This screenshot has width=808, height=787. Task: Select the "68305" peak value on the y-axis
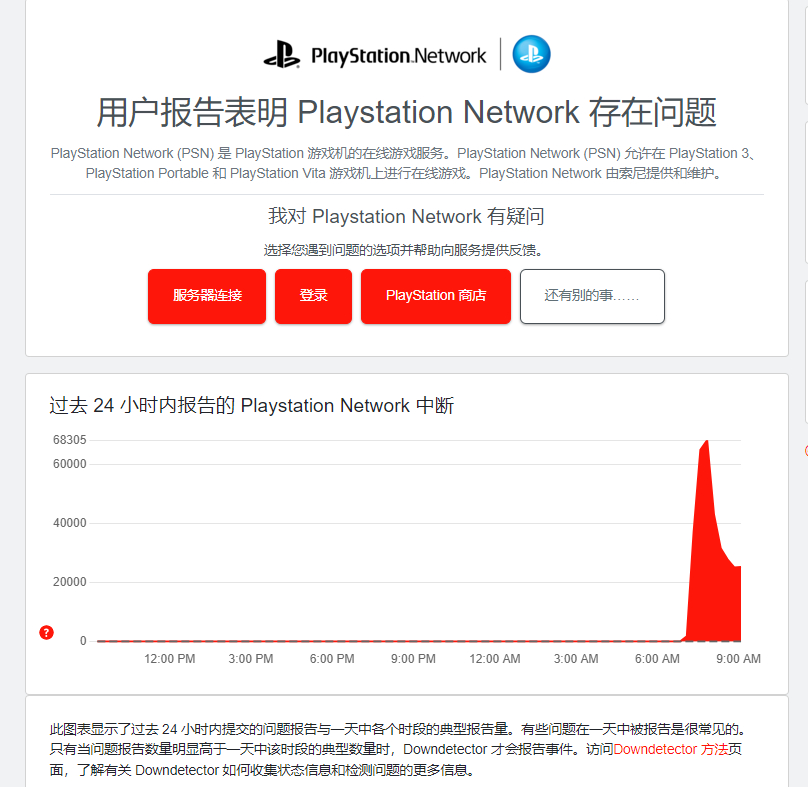pos(71,439)
